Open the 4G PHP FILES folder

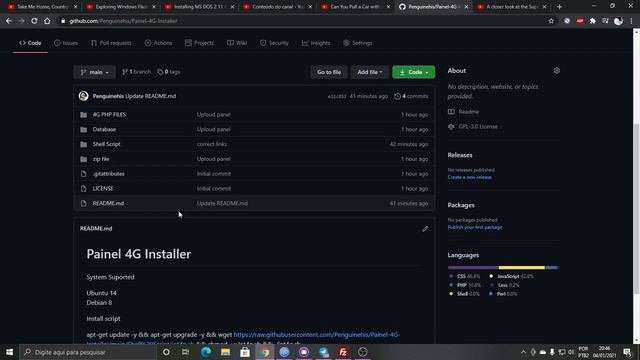click(x=109, y=115)
